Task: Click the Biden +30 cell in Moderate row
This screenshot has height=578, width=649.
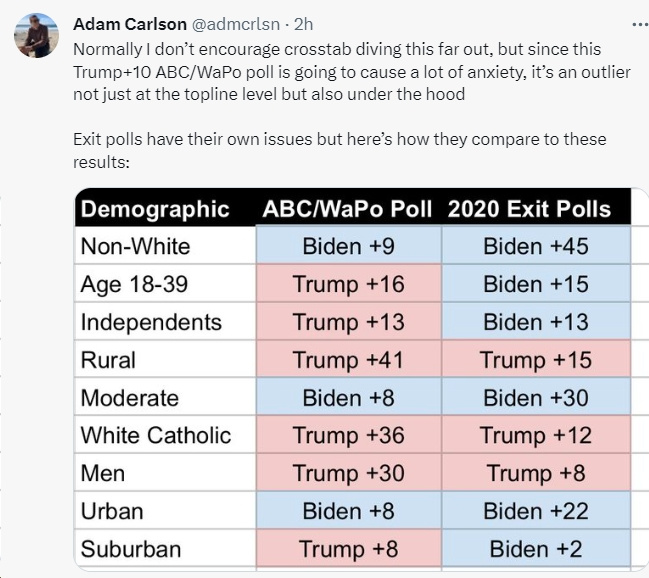Action: [x=535, y=398]
